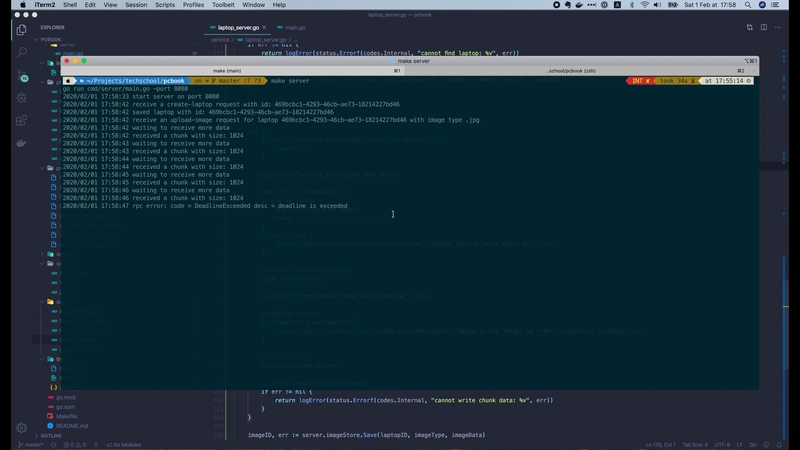Open the keyboard input source A icon
800x450 pixels.
[617, 5]
